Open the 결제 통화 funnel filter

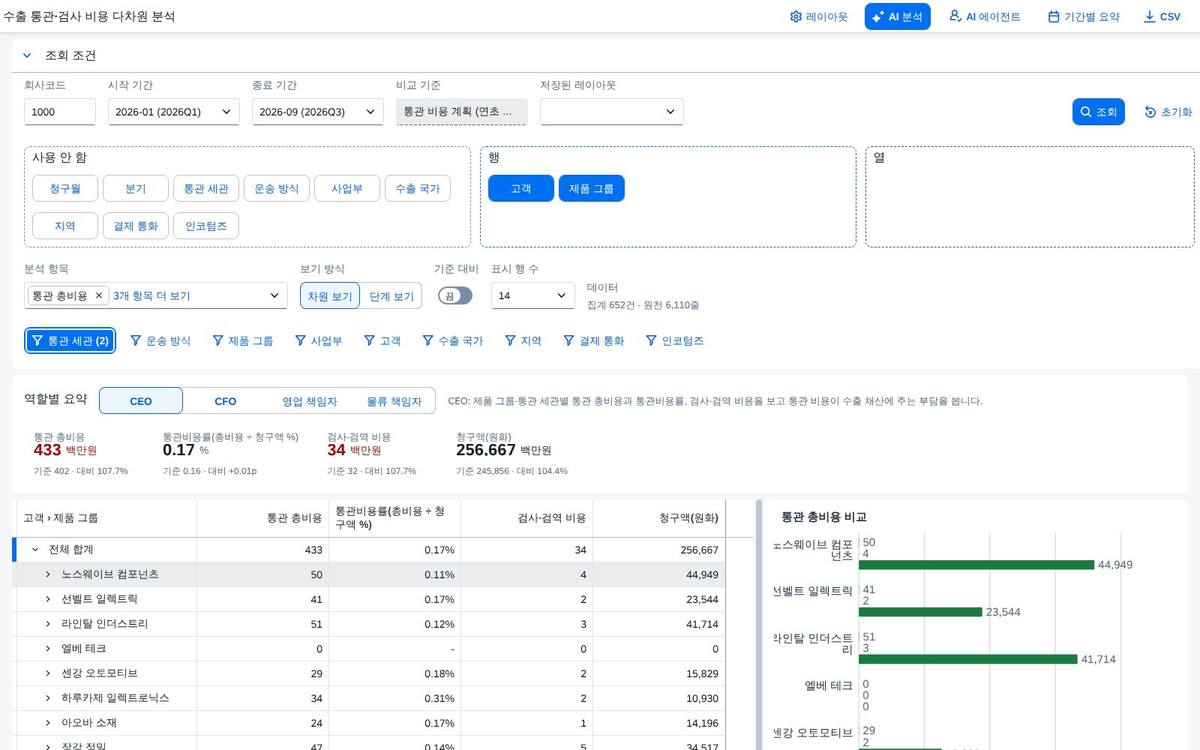coord(593,341)
